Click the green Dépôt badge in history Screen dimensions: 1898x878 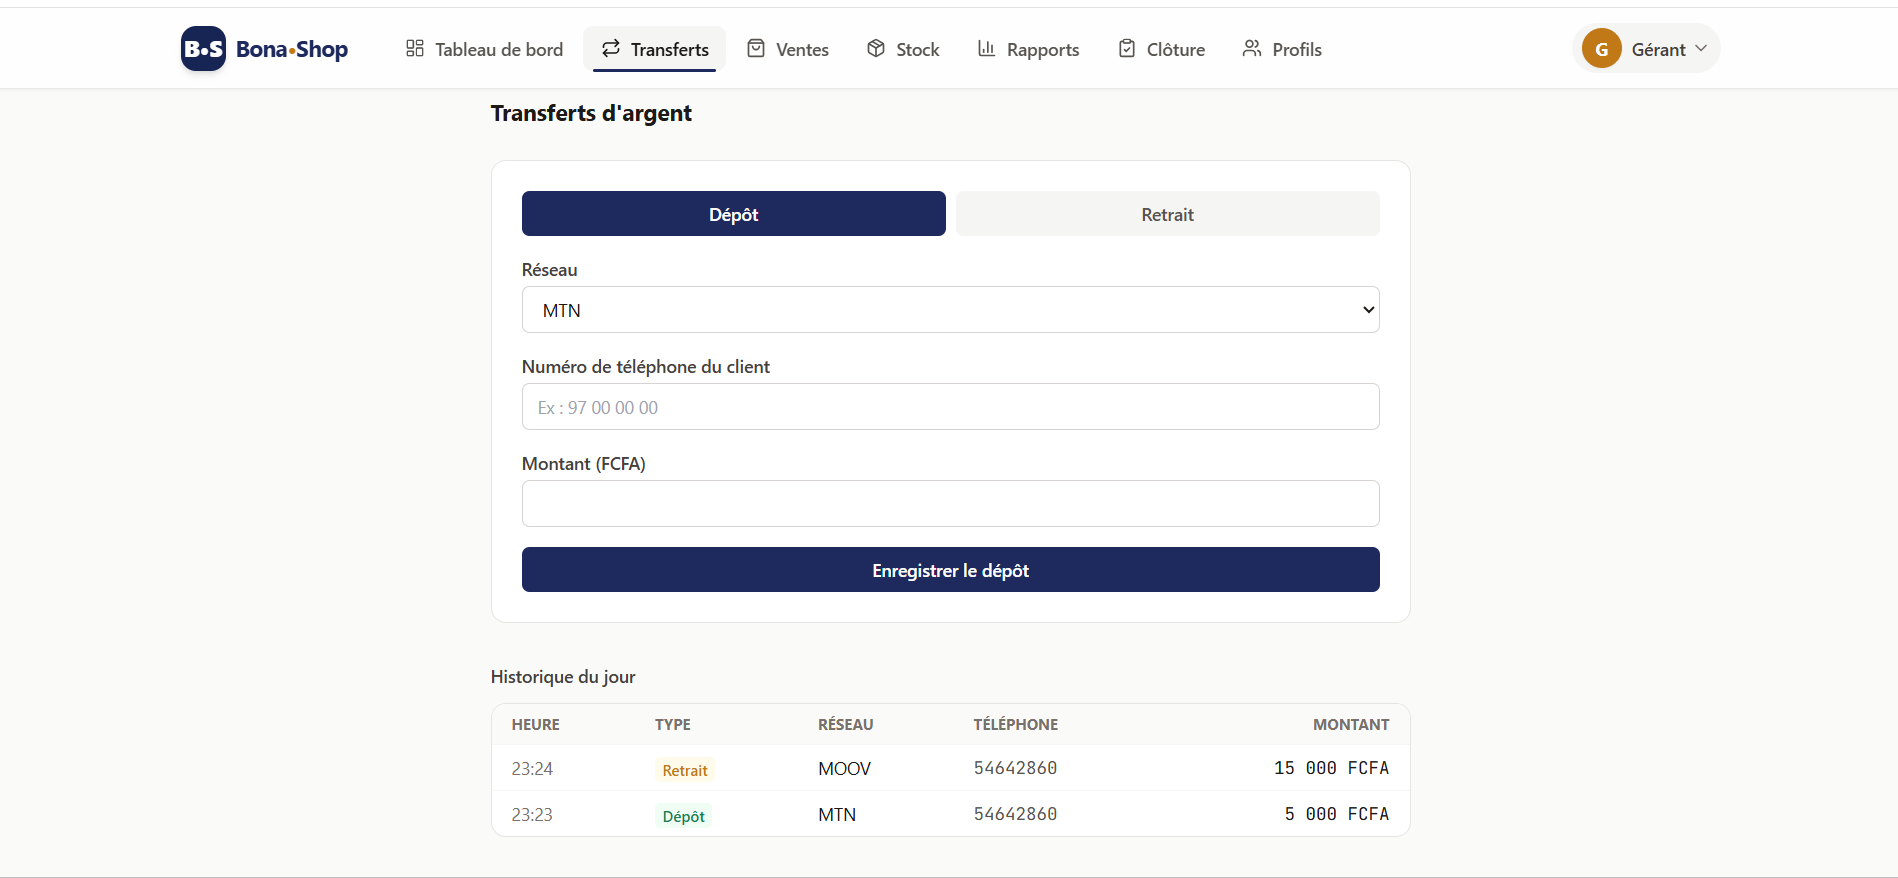pyautogui.click(x=684, y=816)
